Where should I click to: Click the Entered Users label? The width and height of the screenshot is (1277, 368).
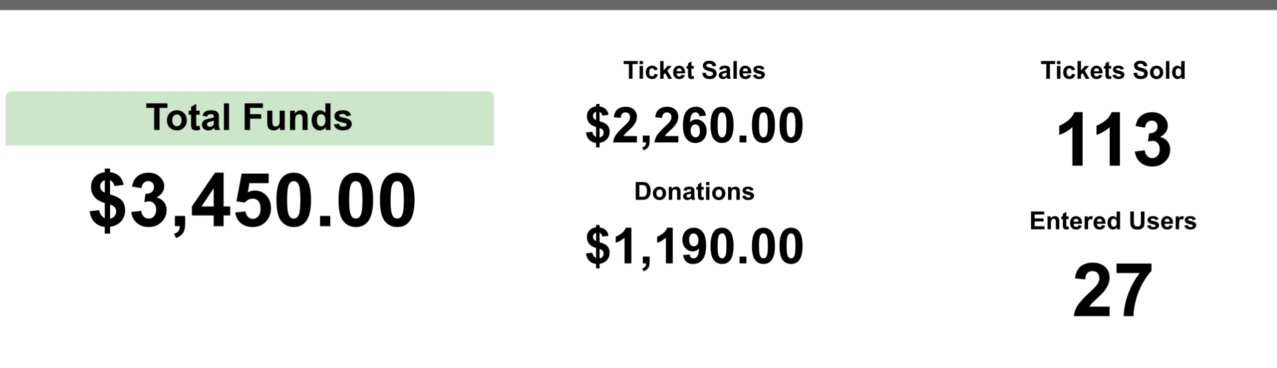[x=1113, y=221]
